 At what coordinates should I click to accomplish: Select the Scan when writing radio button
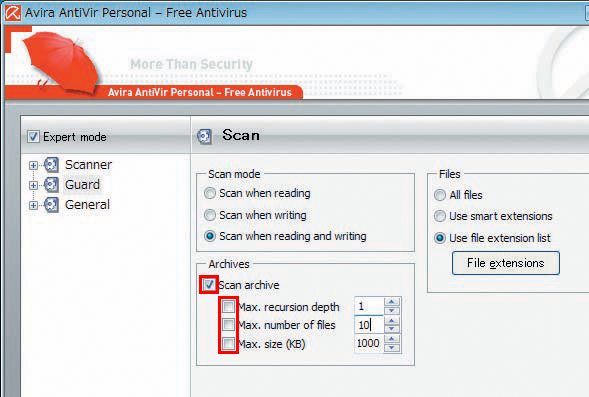[x=210, y=215]
